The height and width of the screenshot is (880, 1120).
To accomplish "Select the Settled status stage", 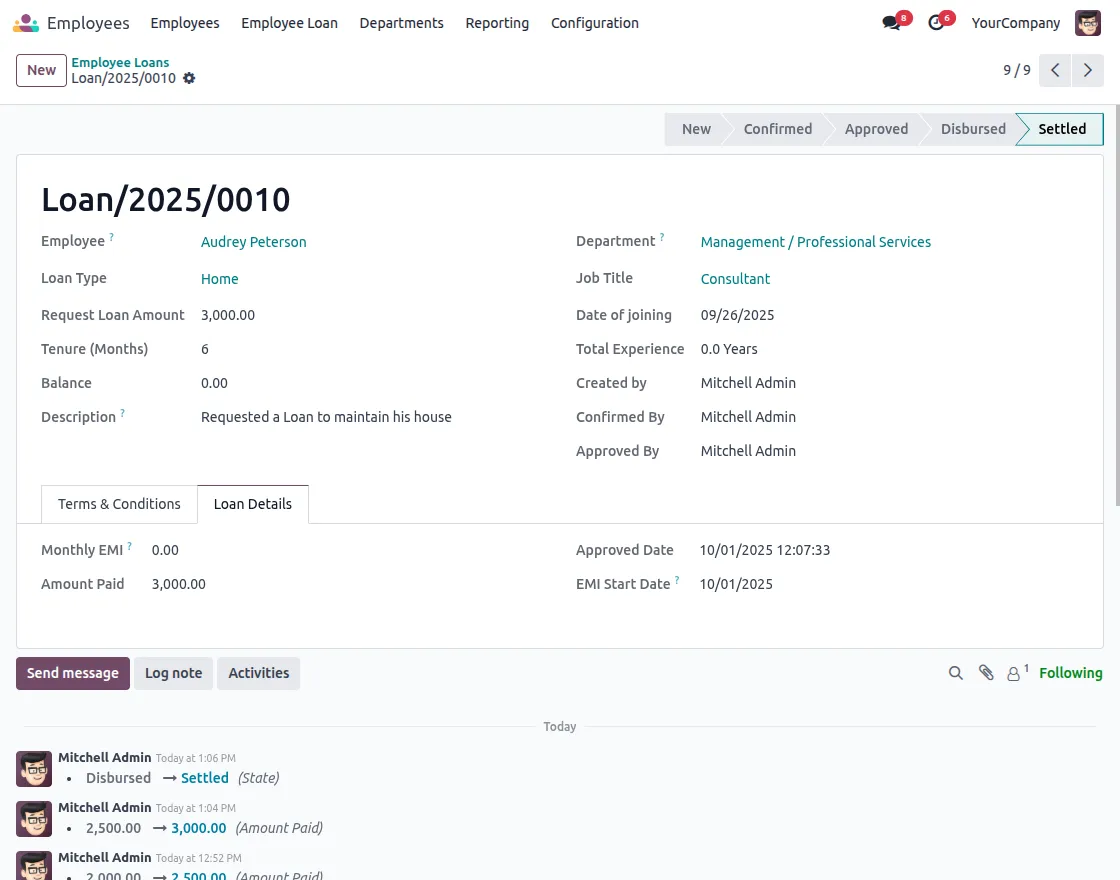I will [x=1061, y=129].
